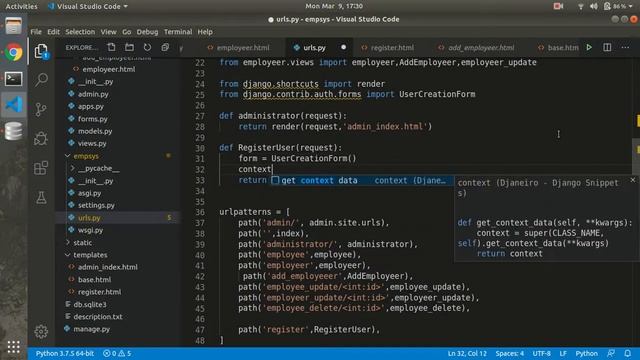Screen dimensions: 640x360
Task: Refresh the Explorer tree
Action: click(x=147, y=47)
